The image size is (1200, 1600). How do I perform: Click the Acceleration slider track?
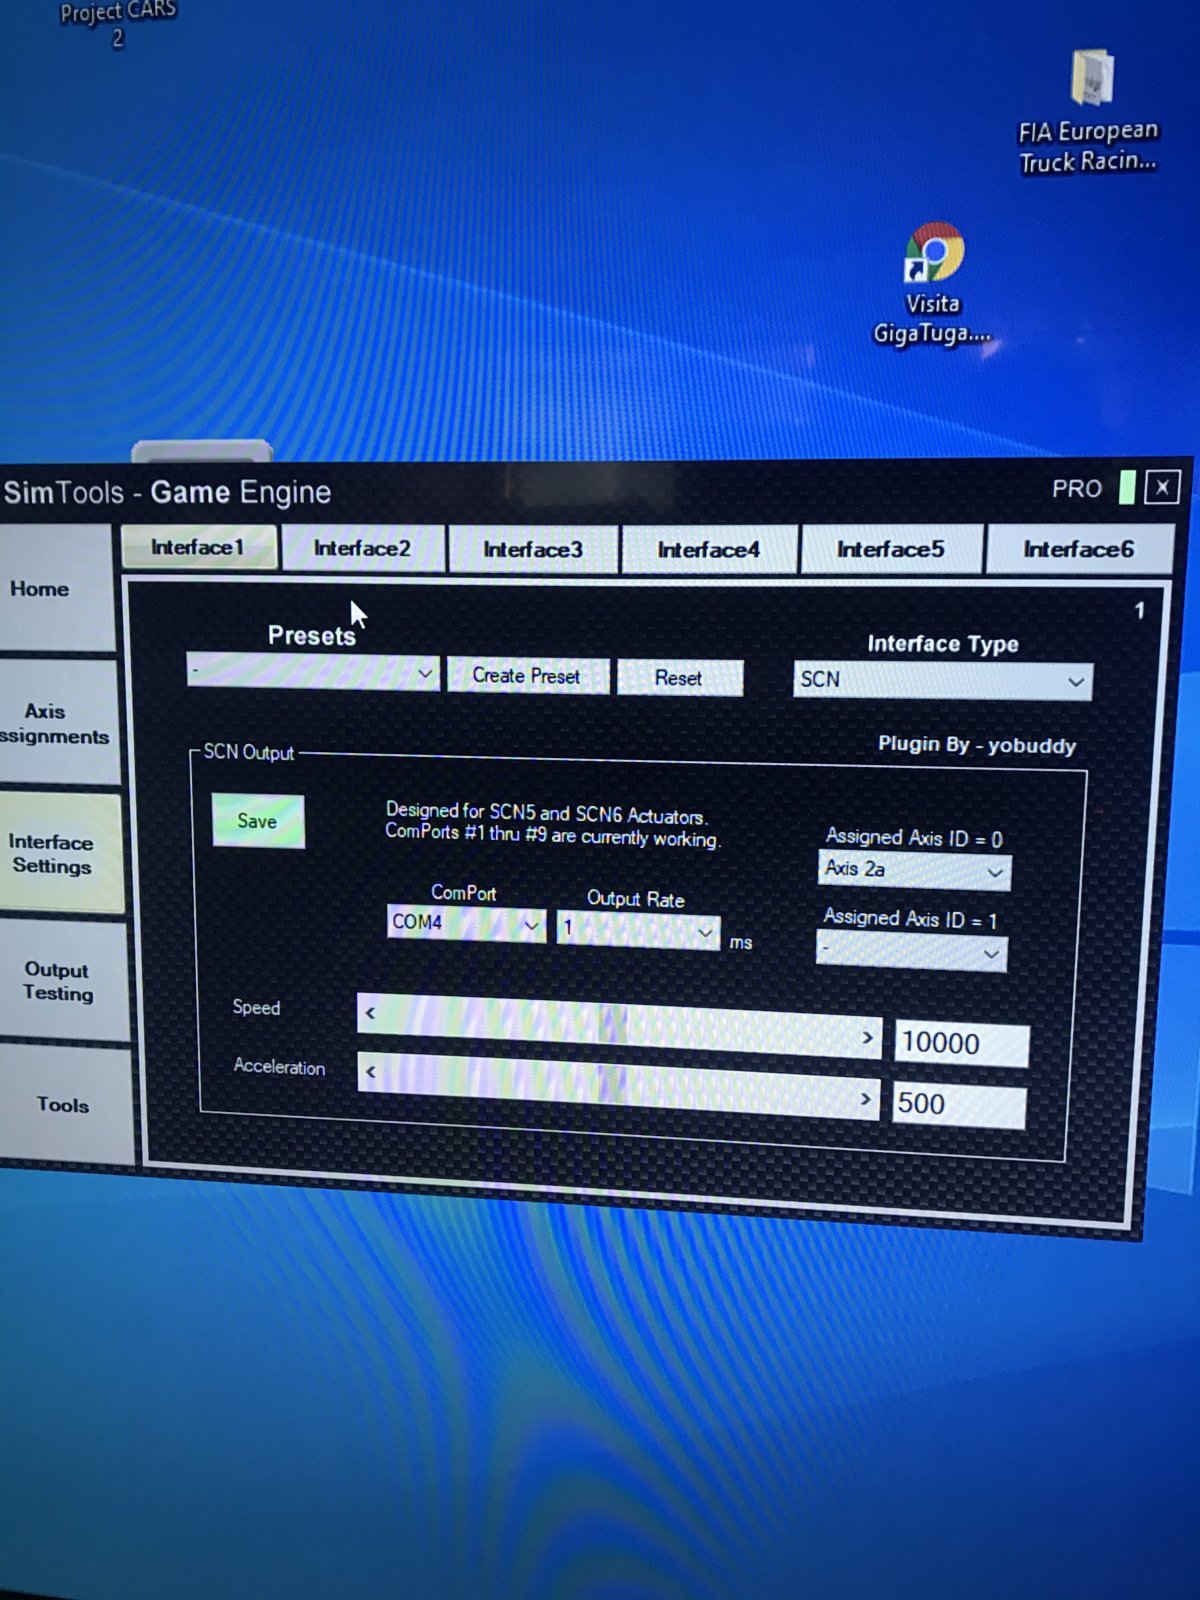[x=618, y=1084]
